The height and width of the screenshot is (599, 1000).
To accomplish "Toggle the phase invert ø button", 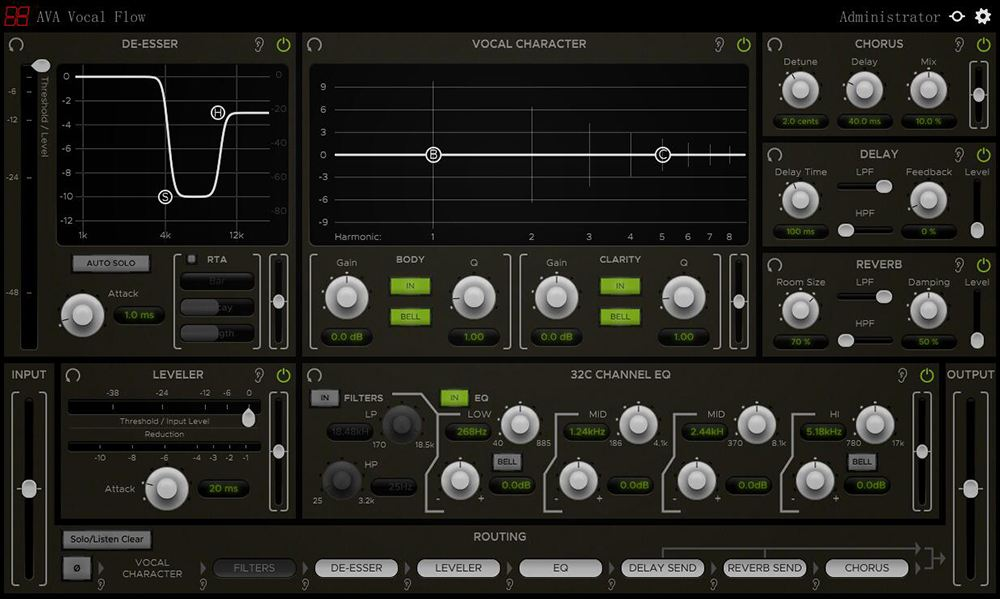I will [77, 568].
